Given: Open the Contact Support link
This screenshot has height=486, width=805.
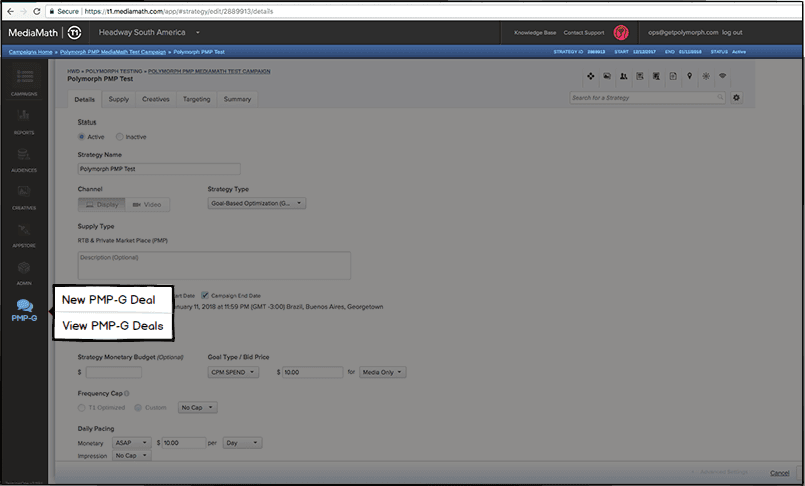Looking at the screenshot, I should pos(584,32).
